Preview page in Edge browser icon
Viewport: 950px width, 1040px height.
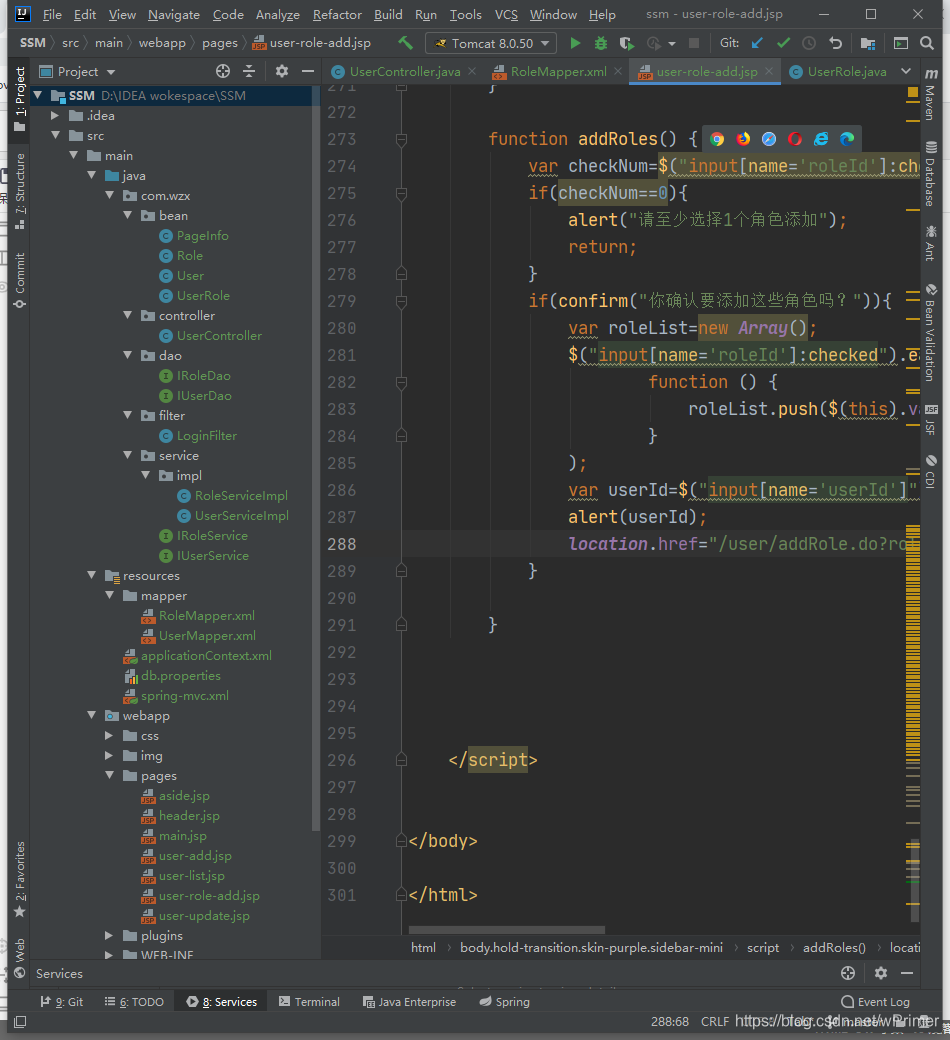(x=847, y=139)
